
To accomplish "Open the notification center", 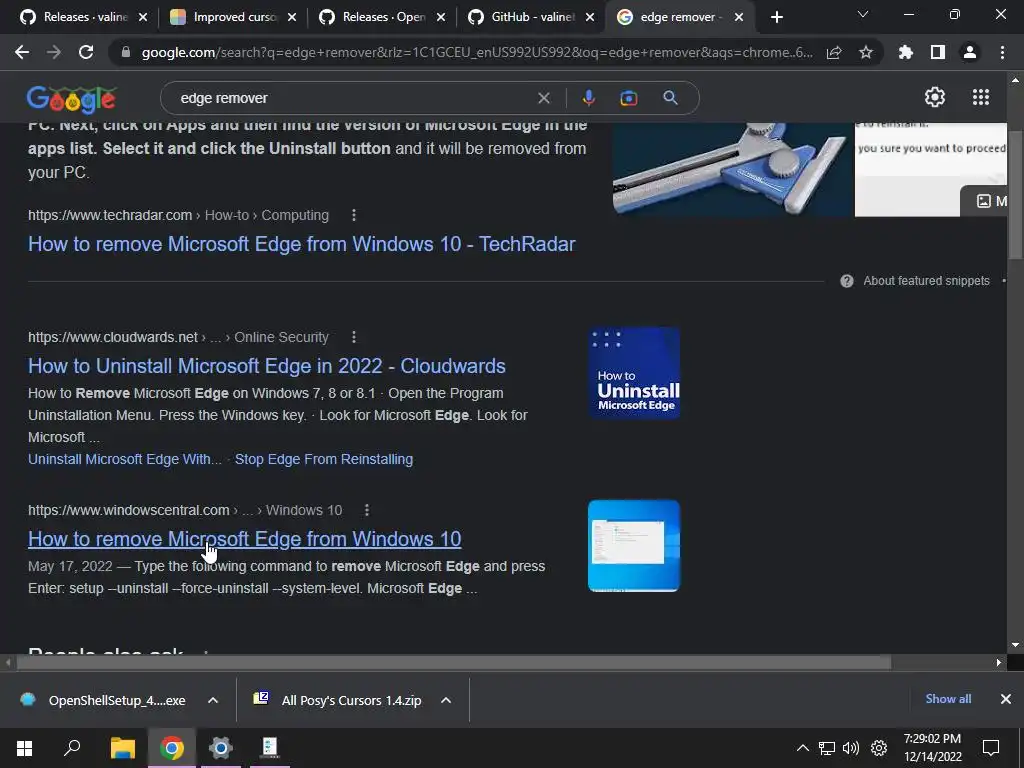I will (x=991, y=748).
